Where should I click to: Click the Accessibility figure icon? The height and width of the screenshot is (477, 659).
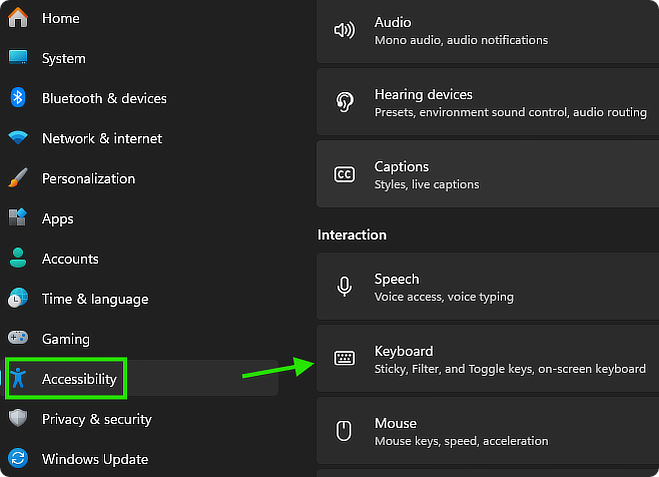tap(18, 378)
